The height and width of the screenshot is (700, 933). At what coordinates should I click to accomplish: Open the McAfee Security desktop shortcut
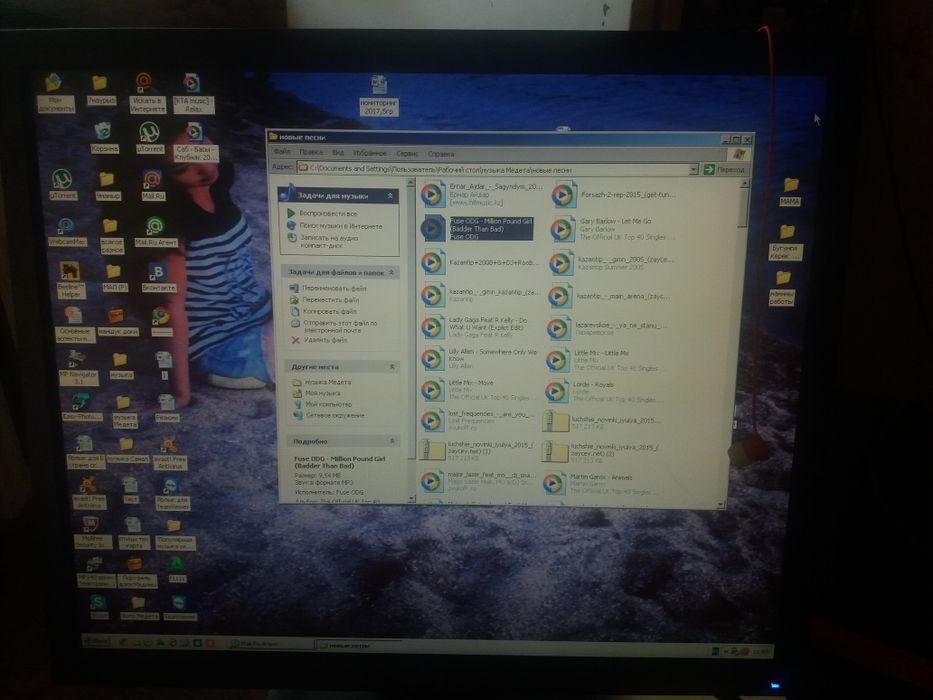92,533
